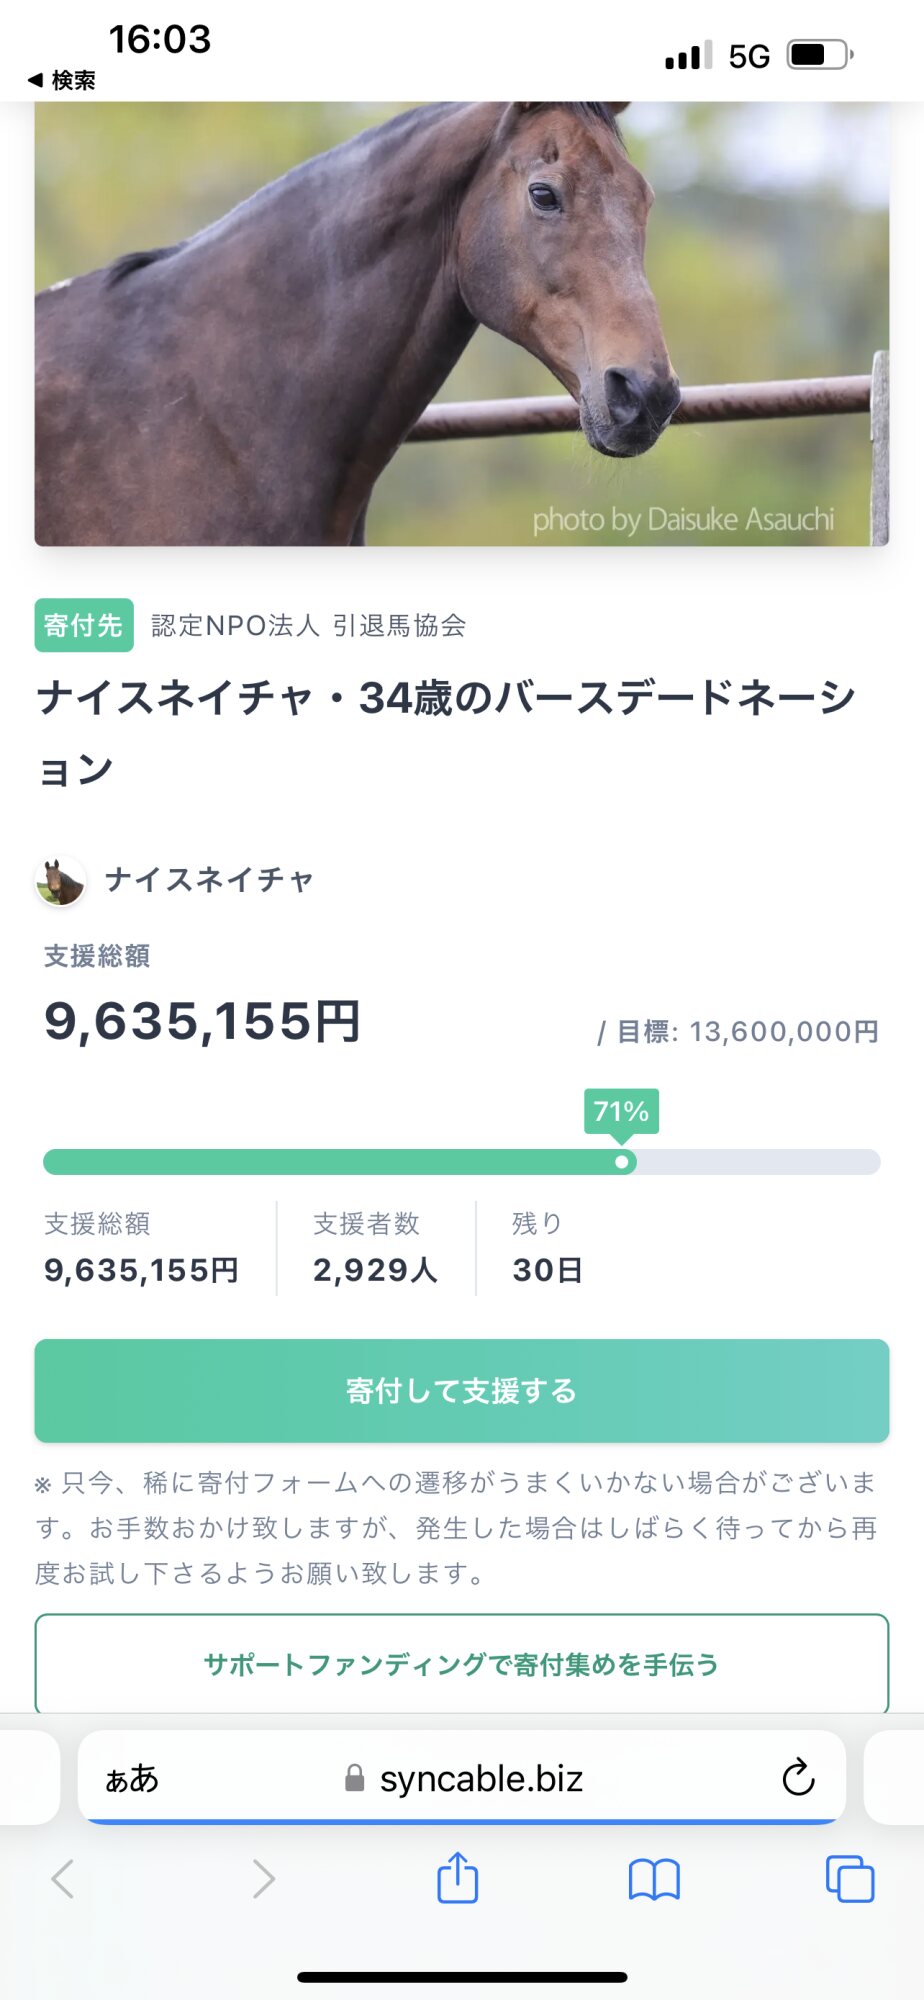Image resolution: width=924 pixels, height=2000 pixels.
Task: Open the ぁあ text size menu
Action: click(x=132, y=1779)
